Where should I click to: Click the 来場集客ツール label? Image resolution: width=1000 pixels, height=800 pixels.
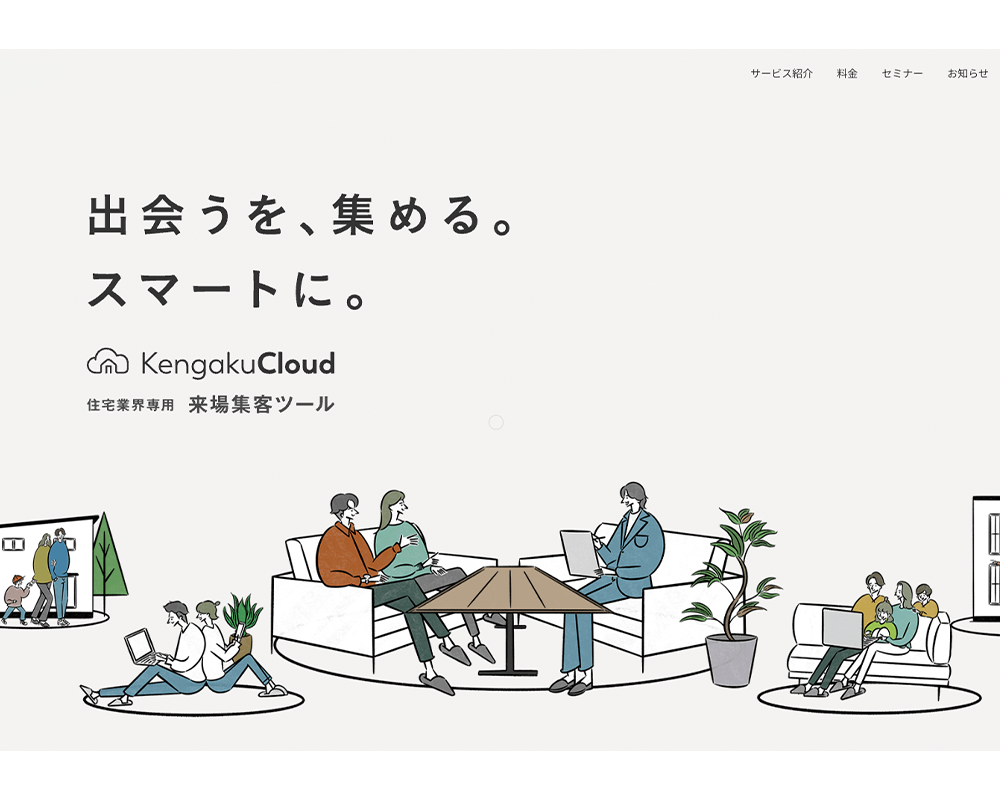pos(262,403)
